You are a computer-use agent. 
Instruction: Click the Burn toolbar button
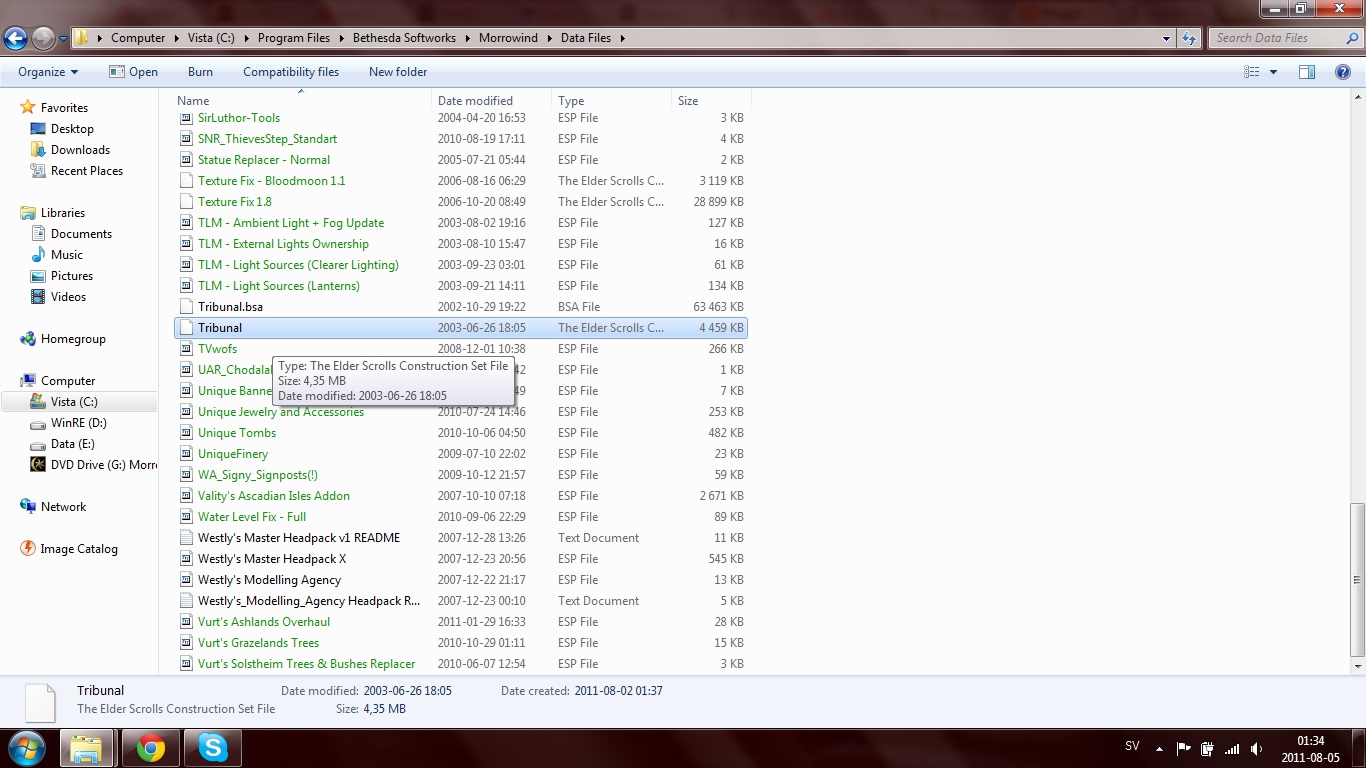(200, 72)
